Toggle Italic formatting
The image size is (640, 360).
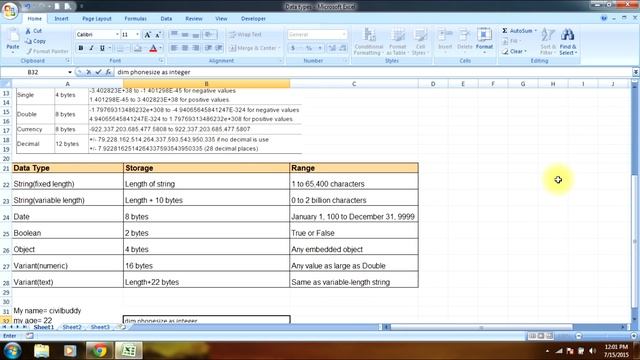coord(91,48)
